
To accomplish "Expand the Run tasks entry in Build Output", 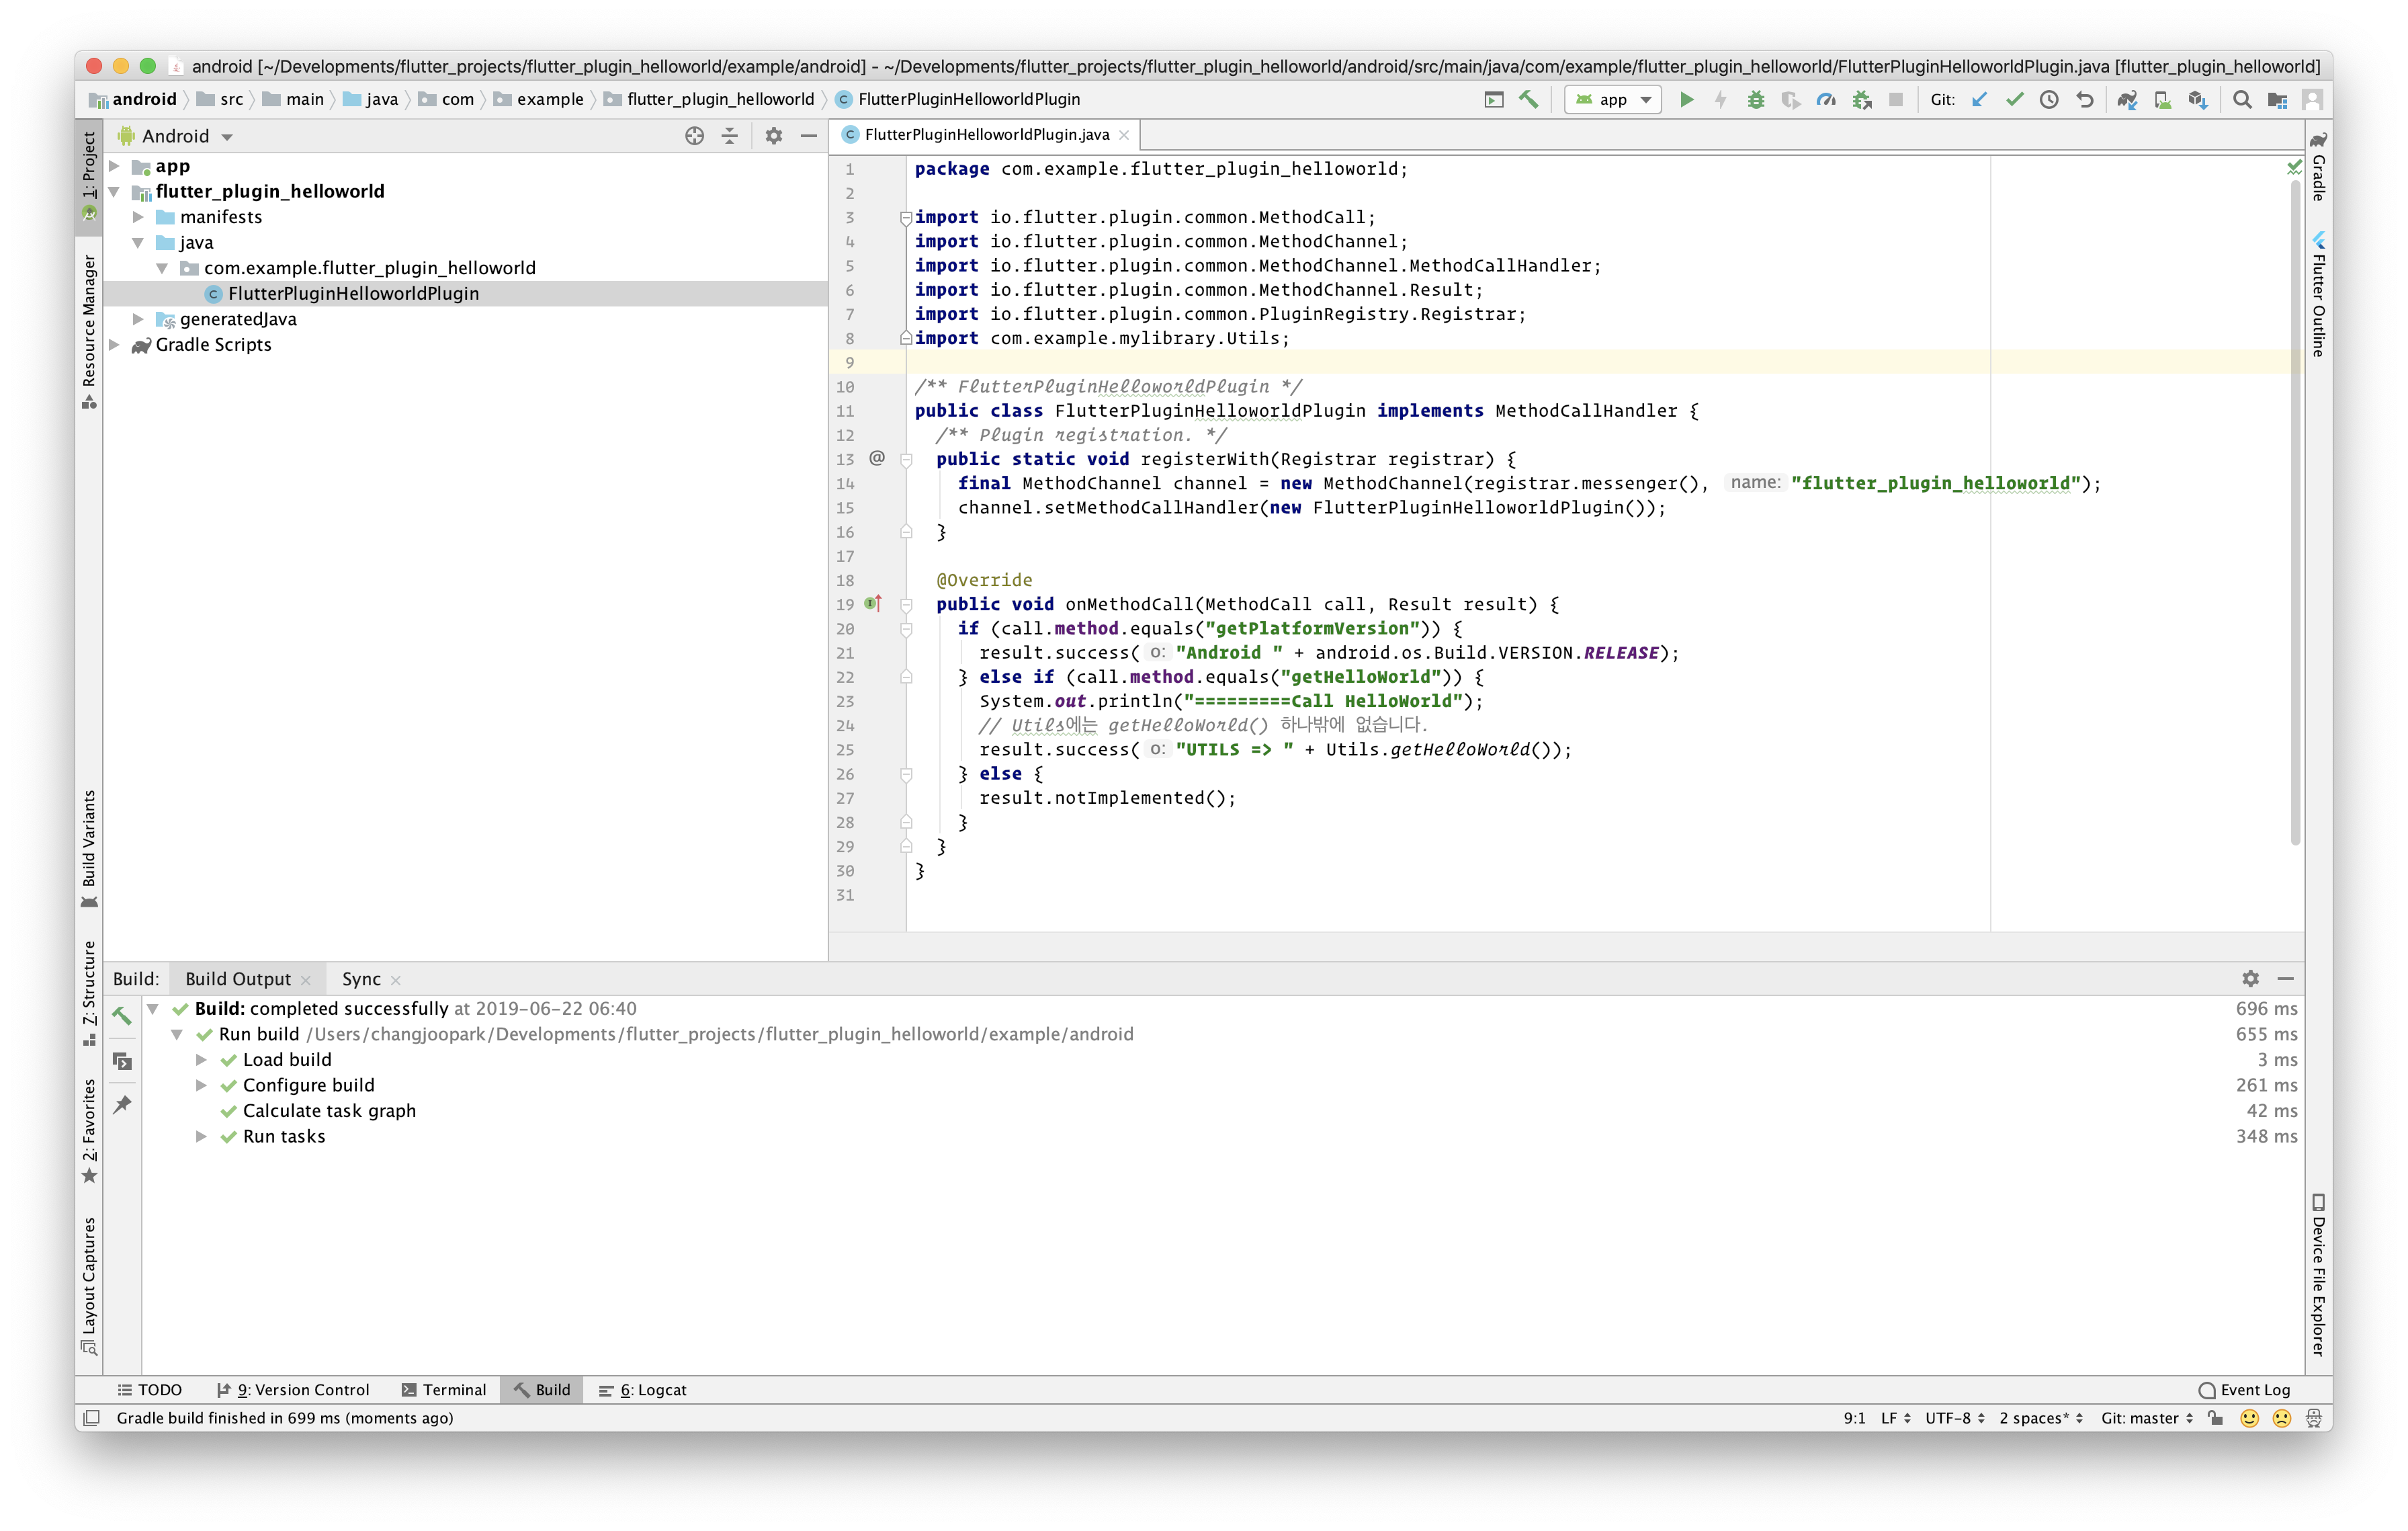I will (202, 1136).
